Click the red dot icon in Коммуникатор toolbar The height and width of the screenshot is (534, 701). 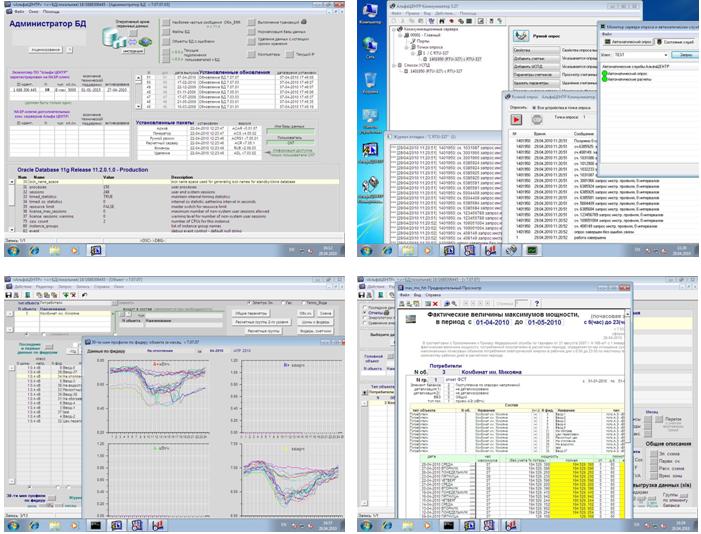(x=452, y=21)
